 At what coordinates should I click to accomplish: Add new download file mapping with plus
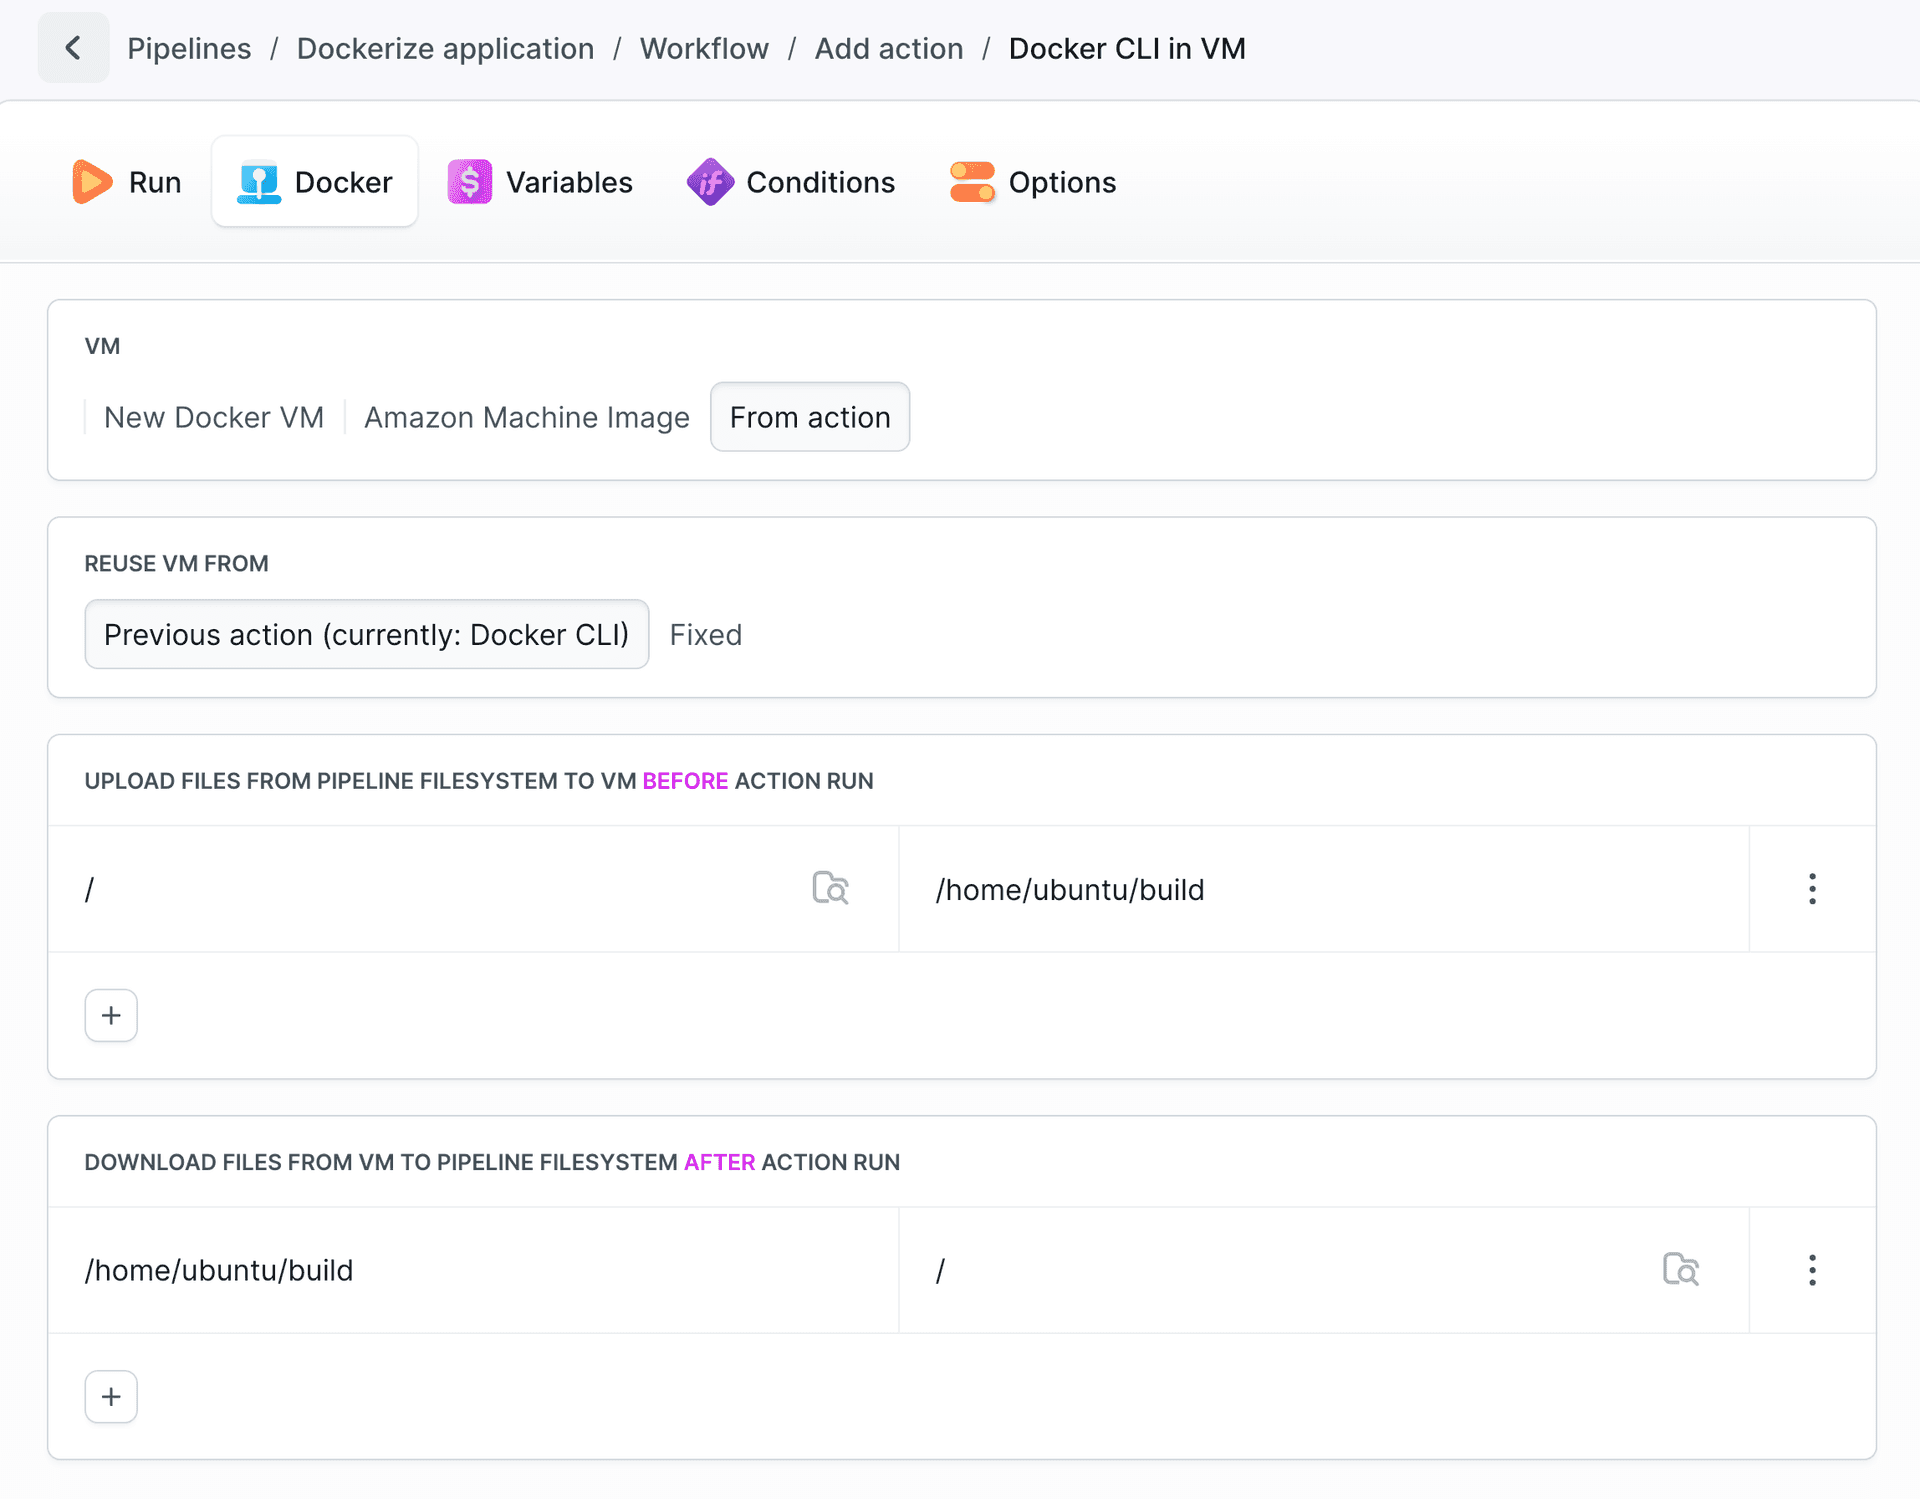click(111, 1396)
